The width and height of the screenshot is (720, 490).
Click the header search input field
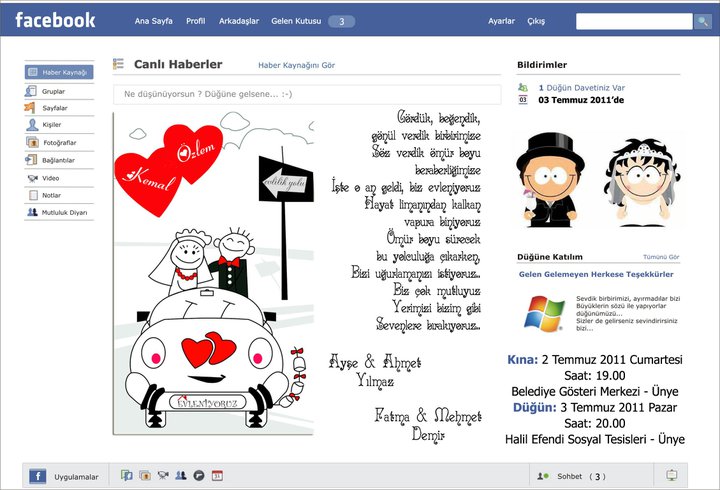[633, 21]
